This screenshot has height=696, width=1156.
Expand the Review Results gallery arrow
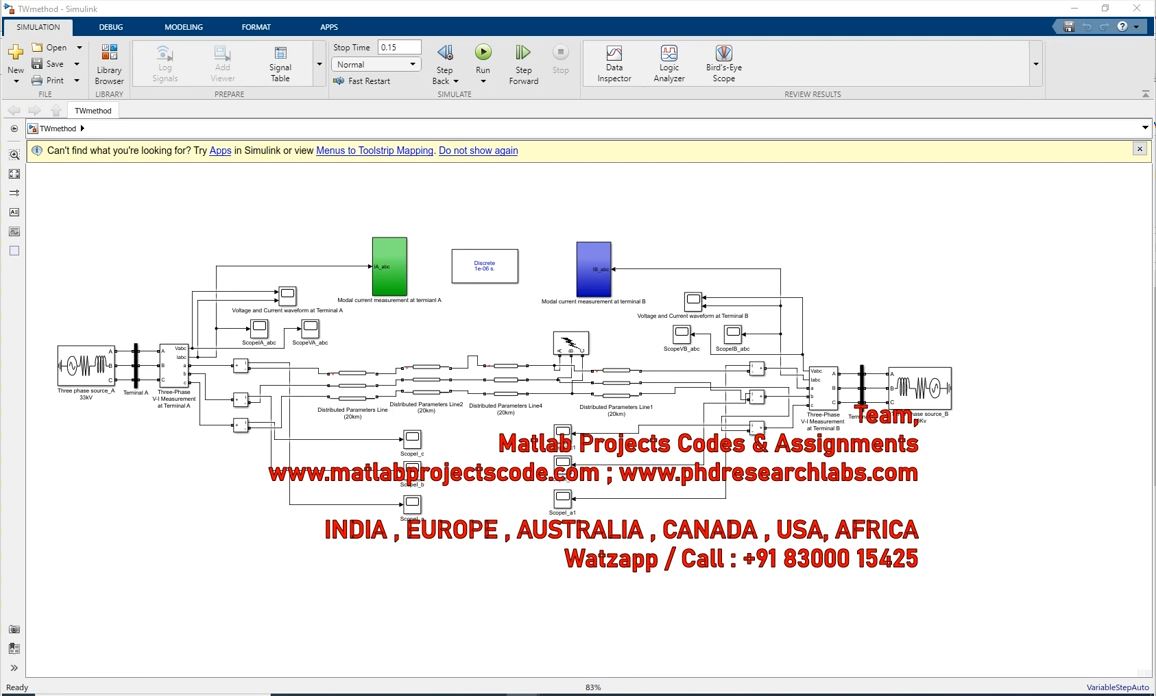click(x=1036, y=64)
